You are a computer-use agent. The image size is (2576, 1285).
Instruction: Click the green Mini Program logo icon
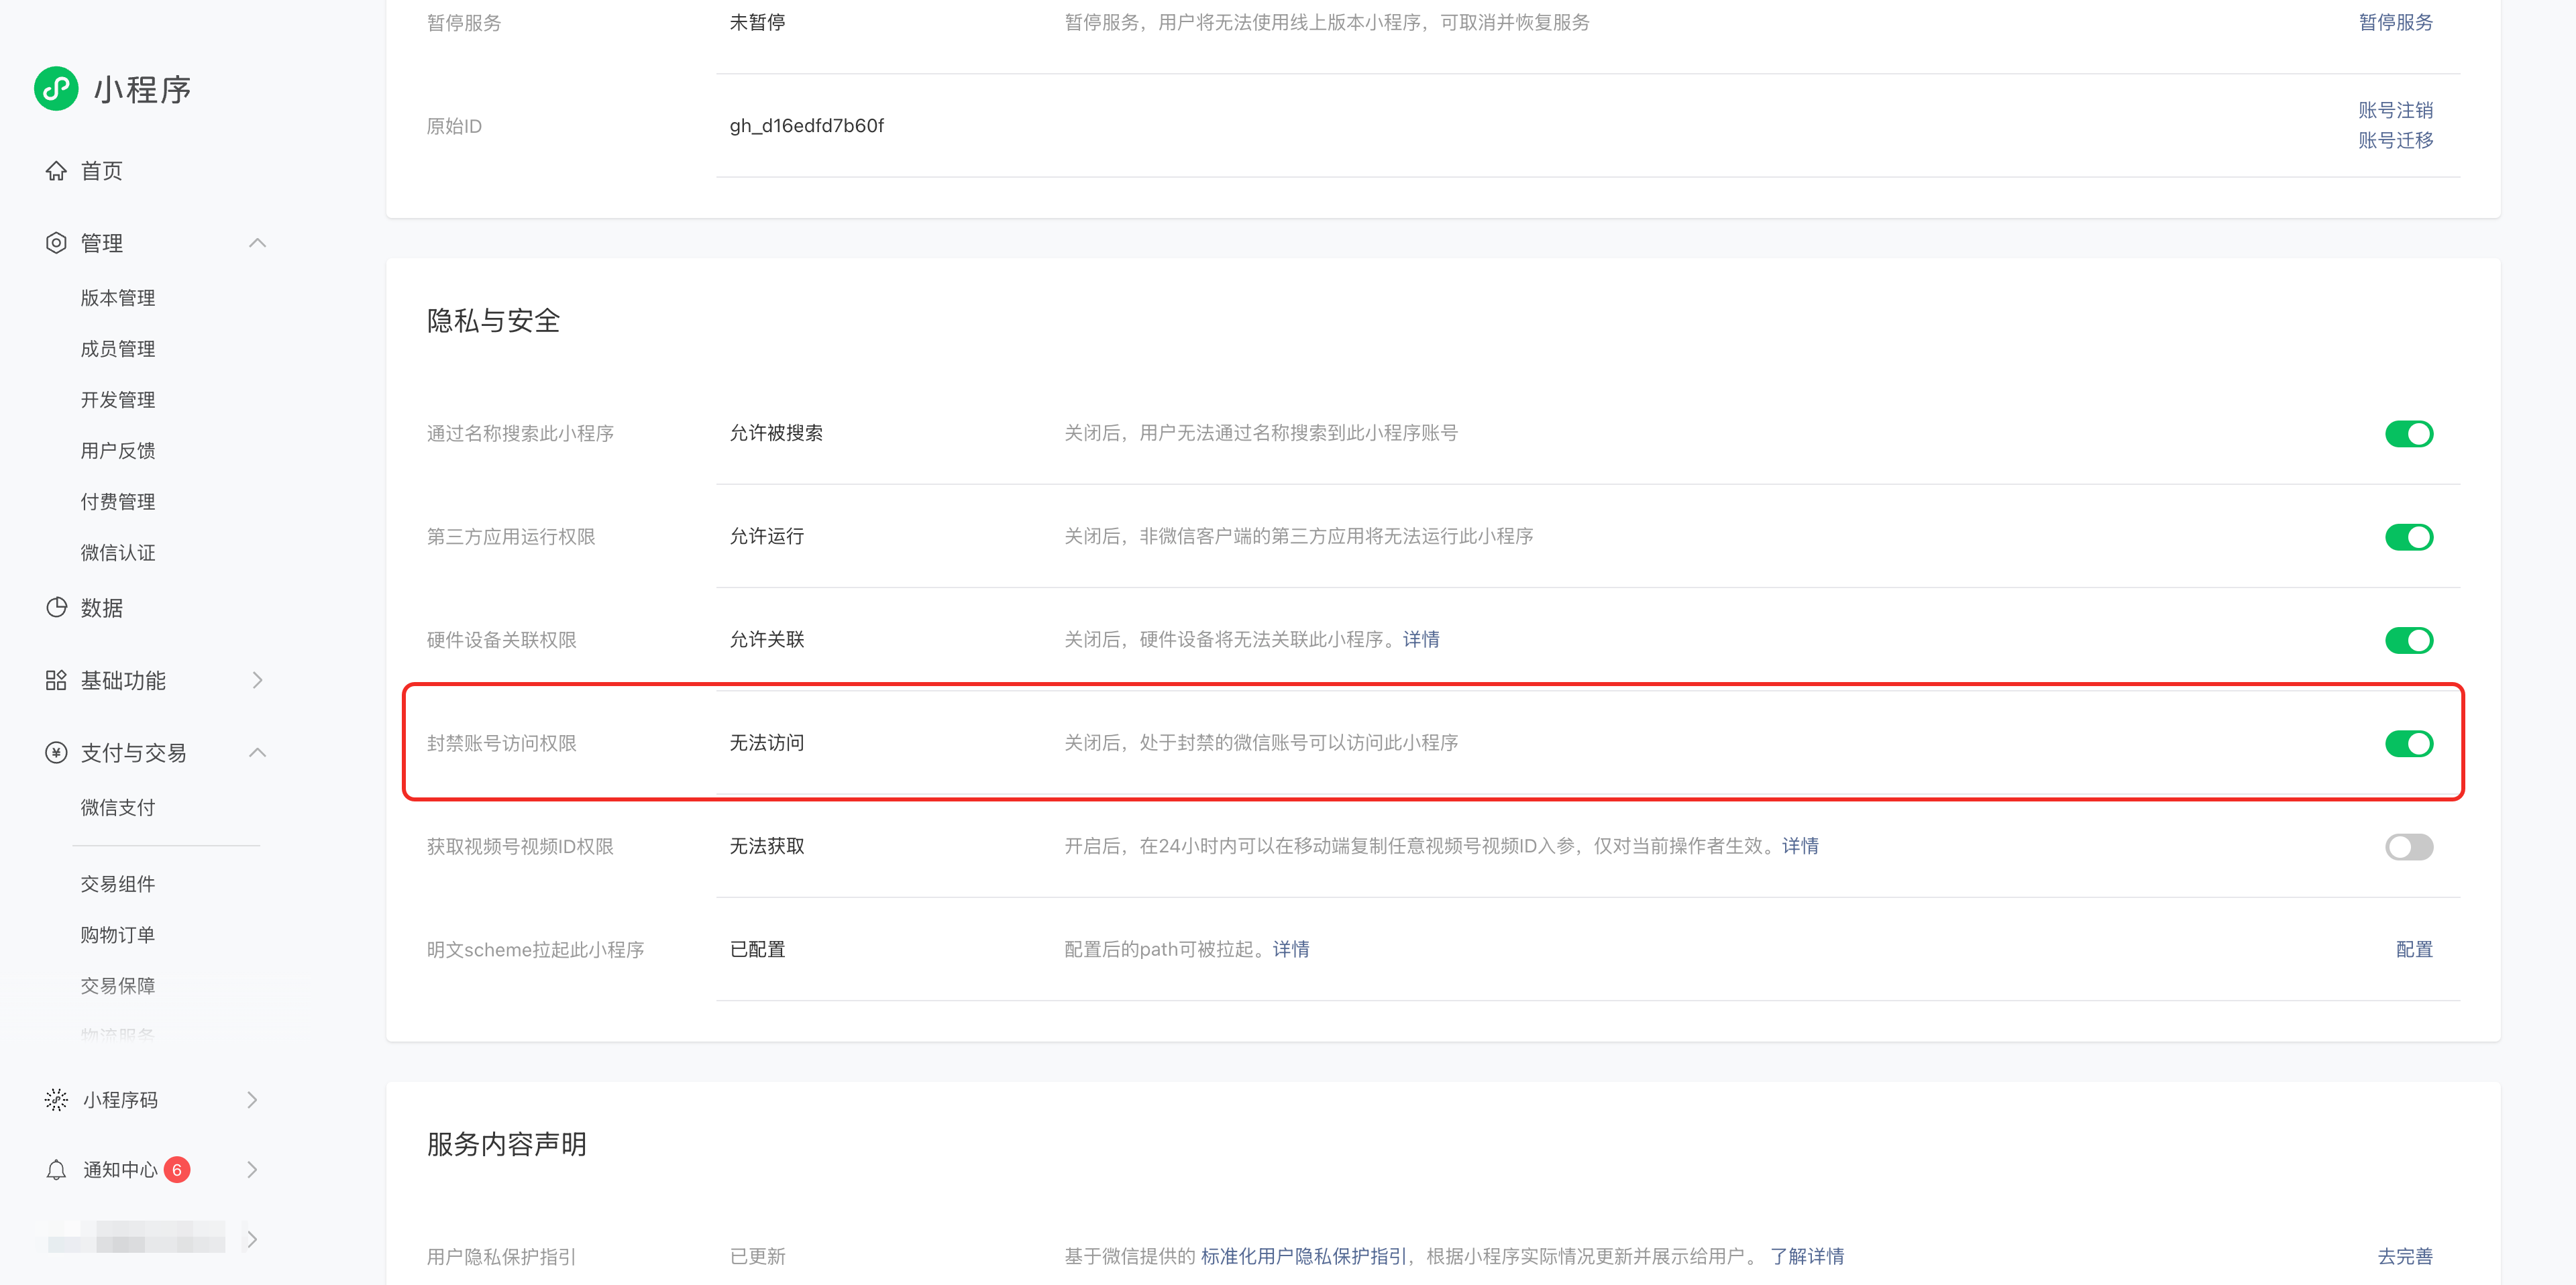pyautogui.click(x=56, y=89)
